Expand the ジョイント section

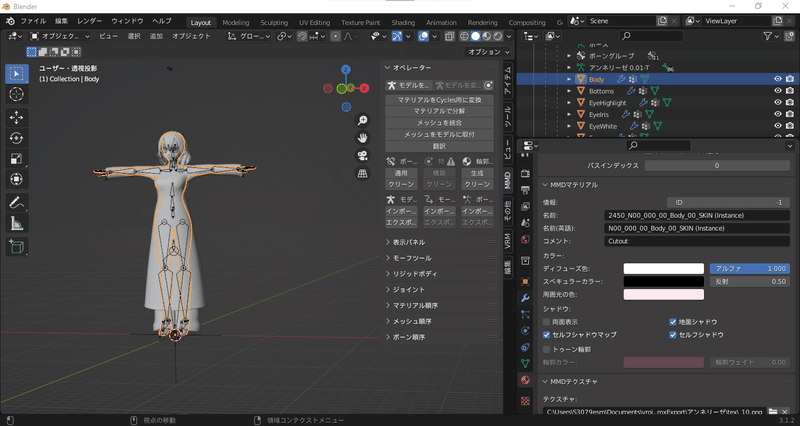(x=408, y=290)
